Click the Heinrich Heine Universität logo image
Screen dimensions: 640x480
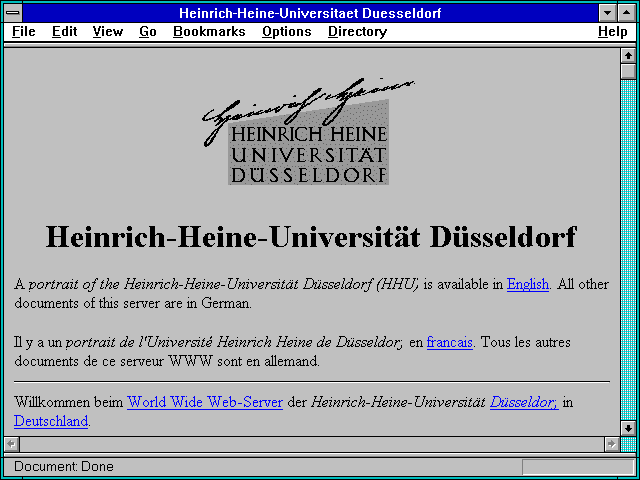coord(309,131)
